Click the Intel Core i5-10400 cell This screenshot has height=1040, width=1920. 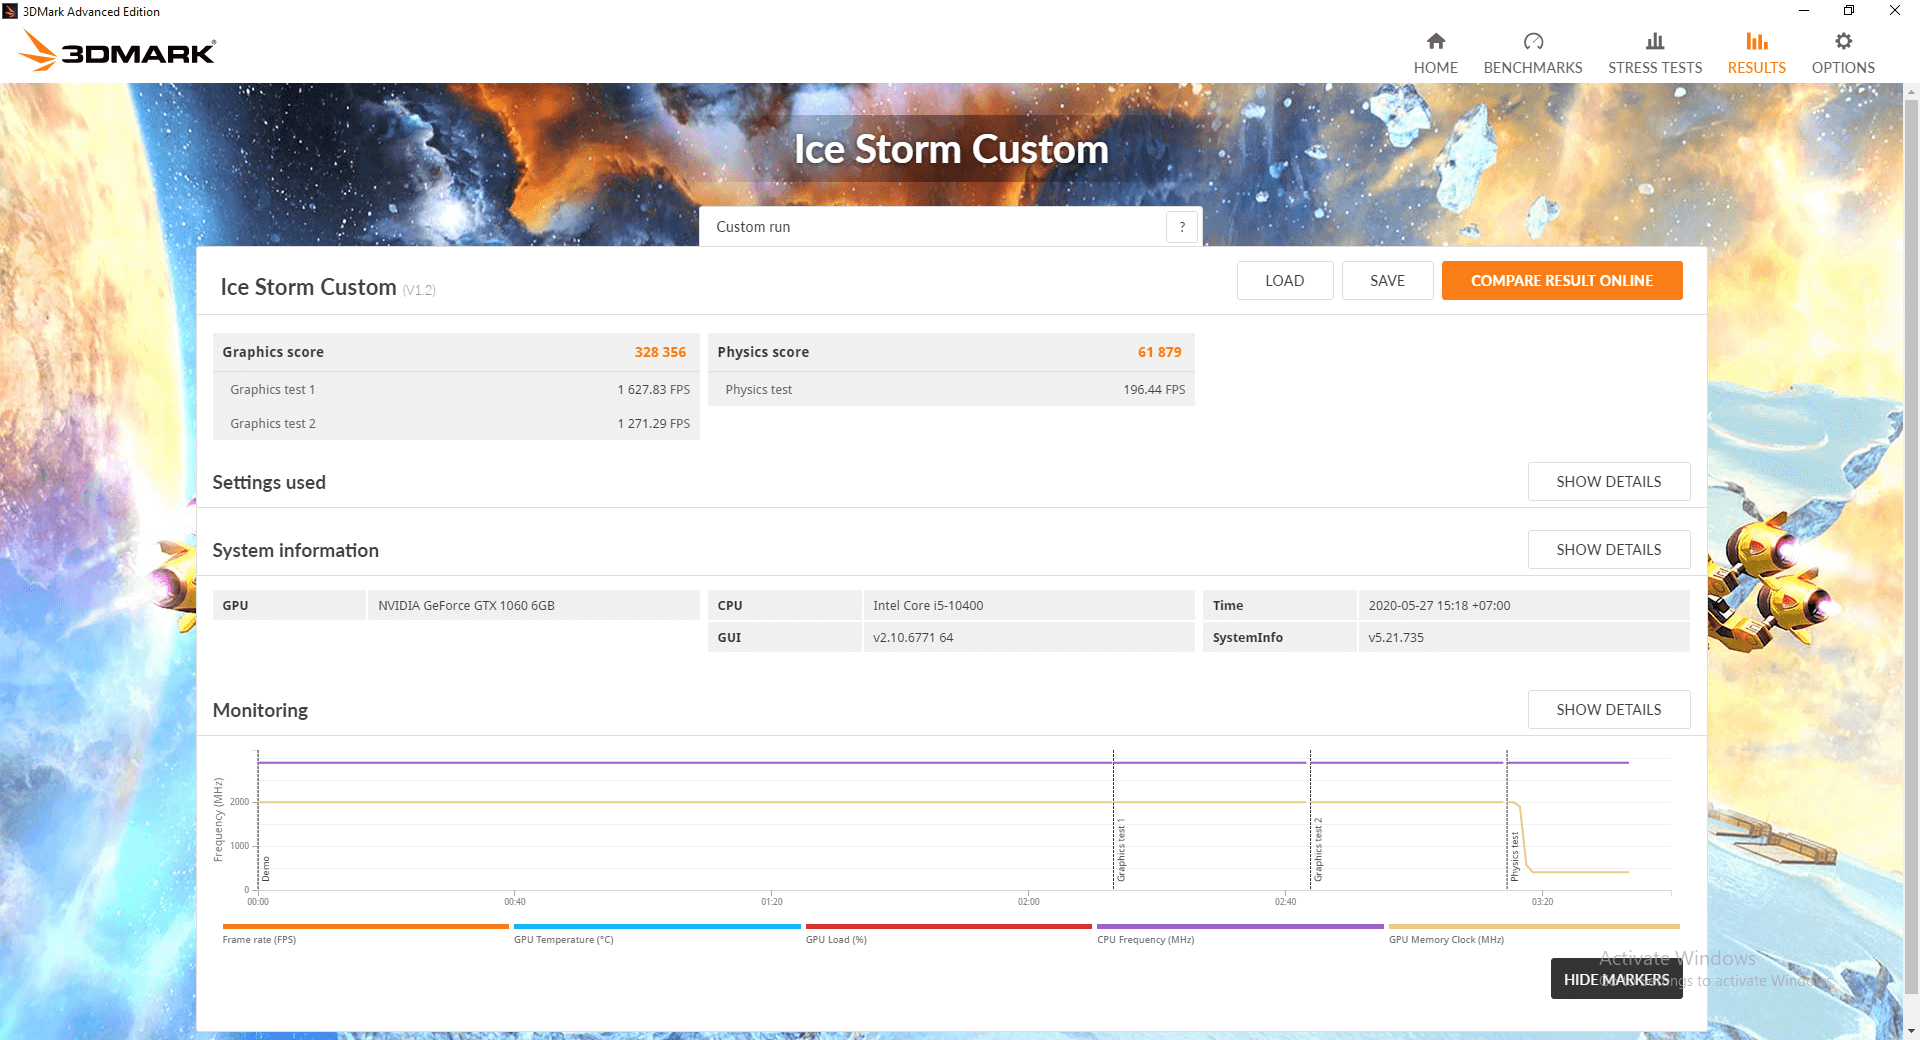point(1028,606)
